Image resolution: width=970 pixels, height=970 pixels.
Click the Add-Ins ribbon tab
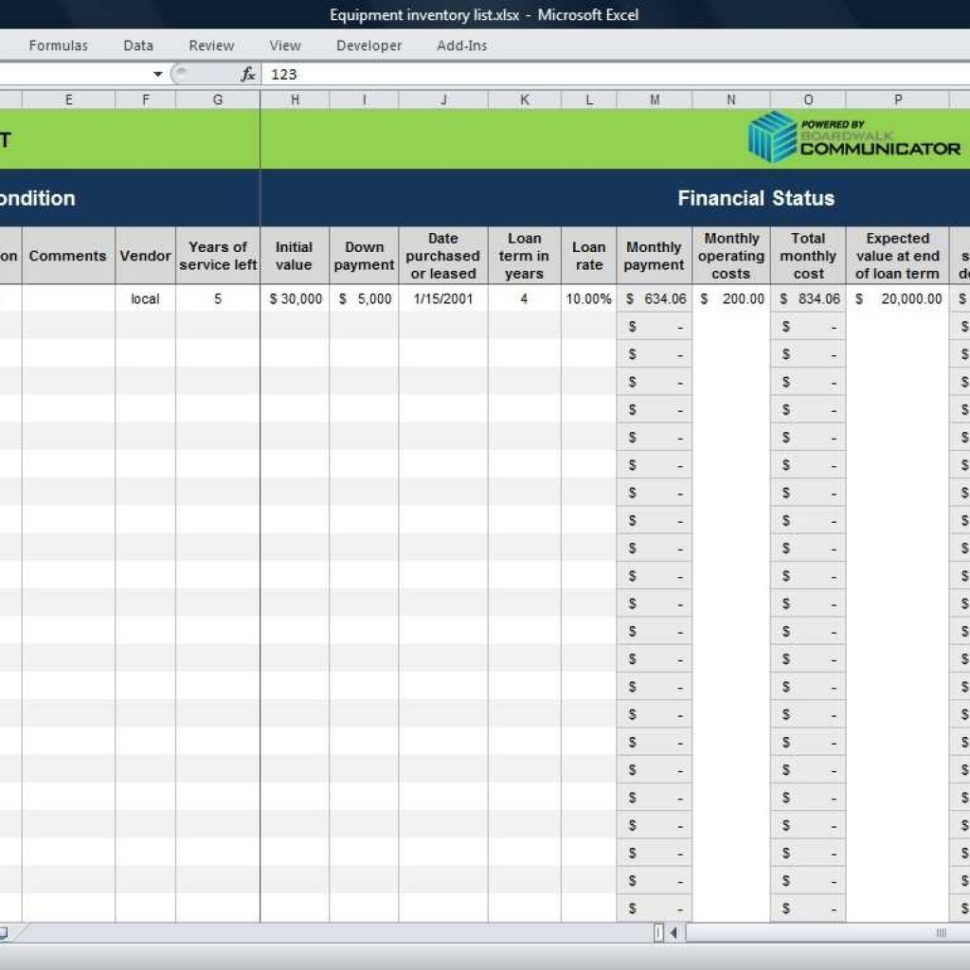coord(461,45)
